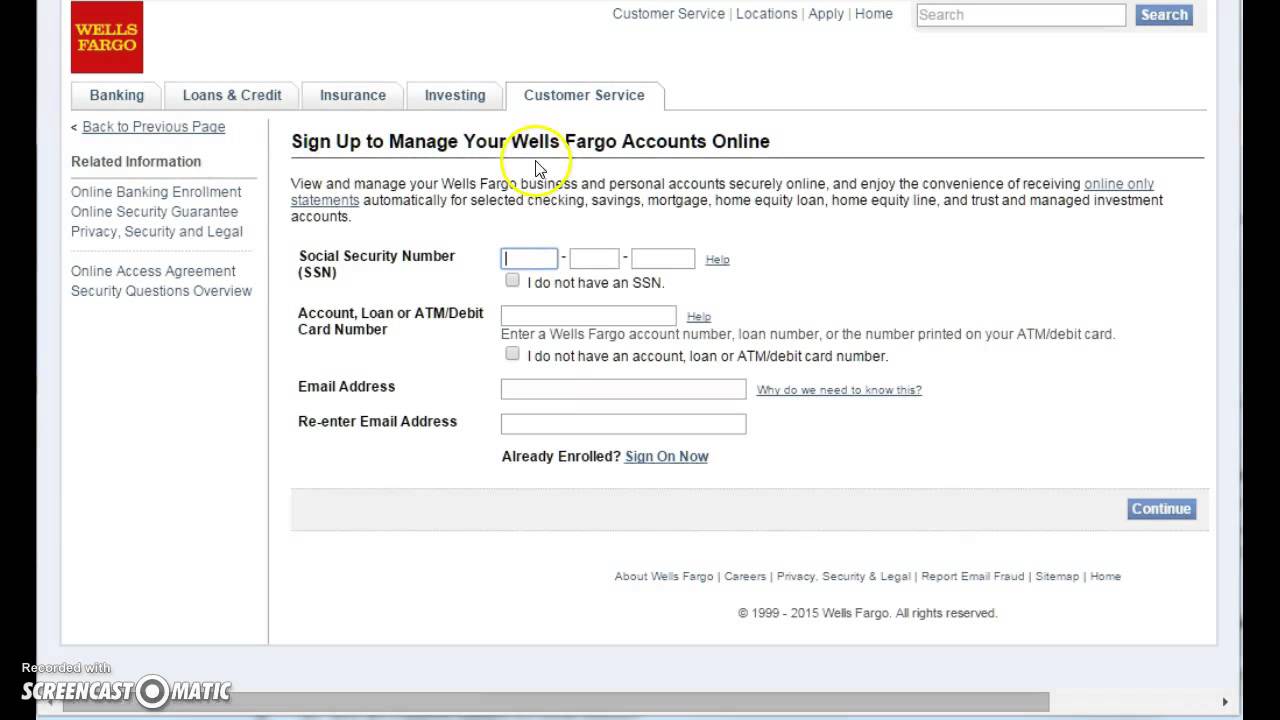The height and width of the screenshot is (720, 1280).
Task: Click last SSN field box
Action: [663, 259]
